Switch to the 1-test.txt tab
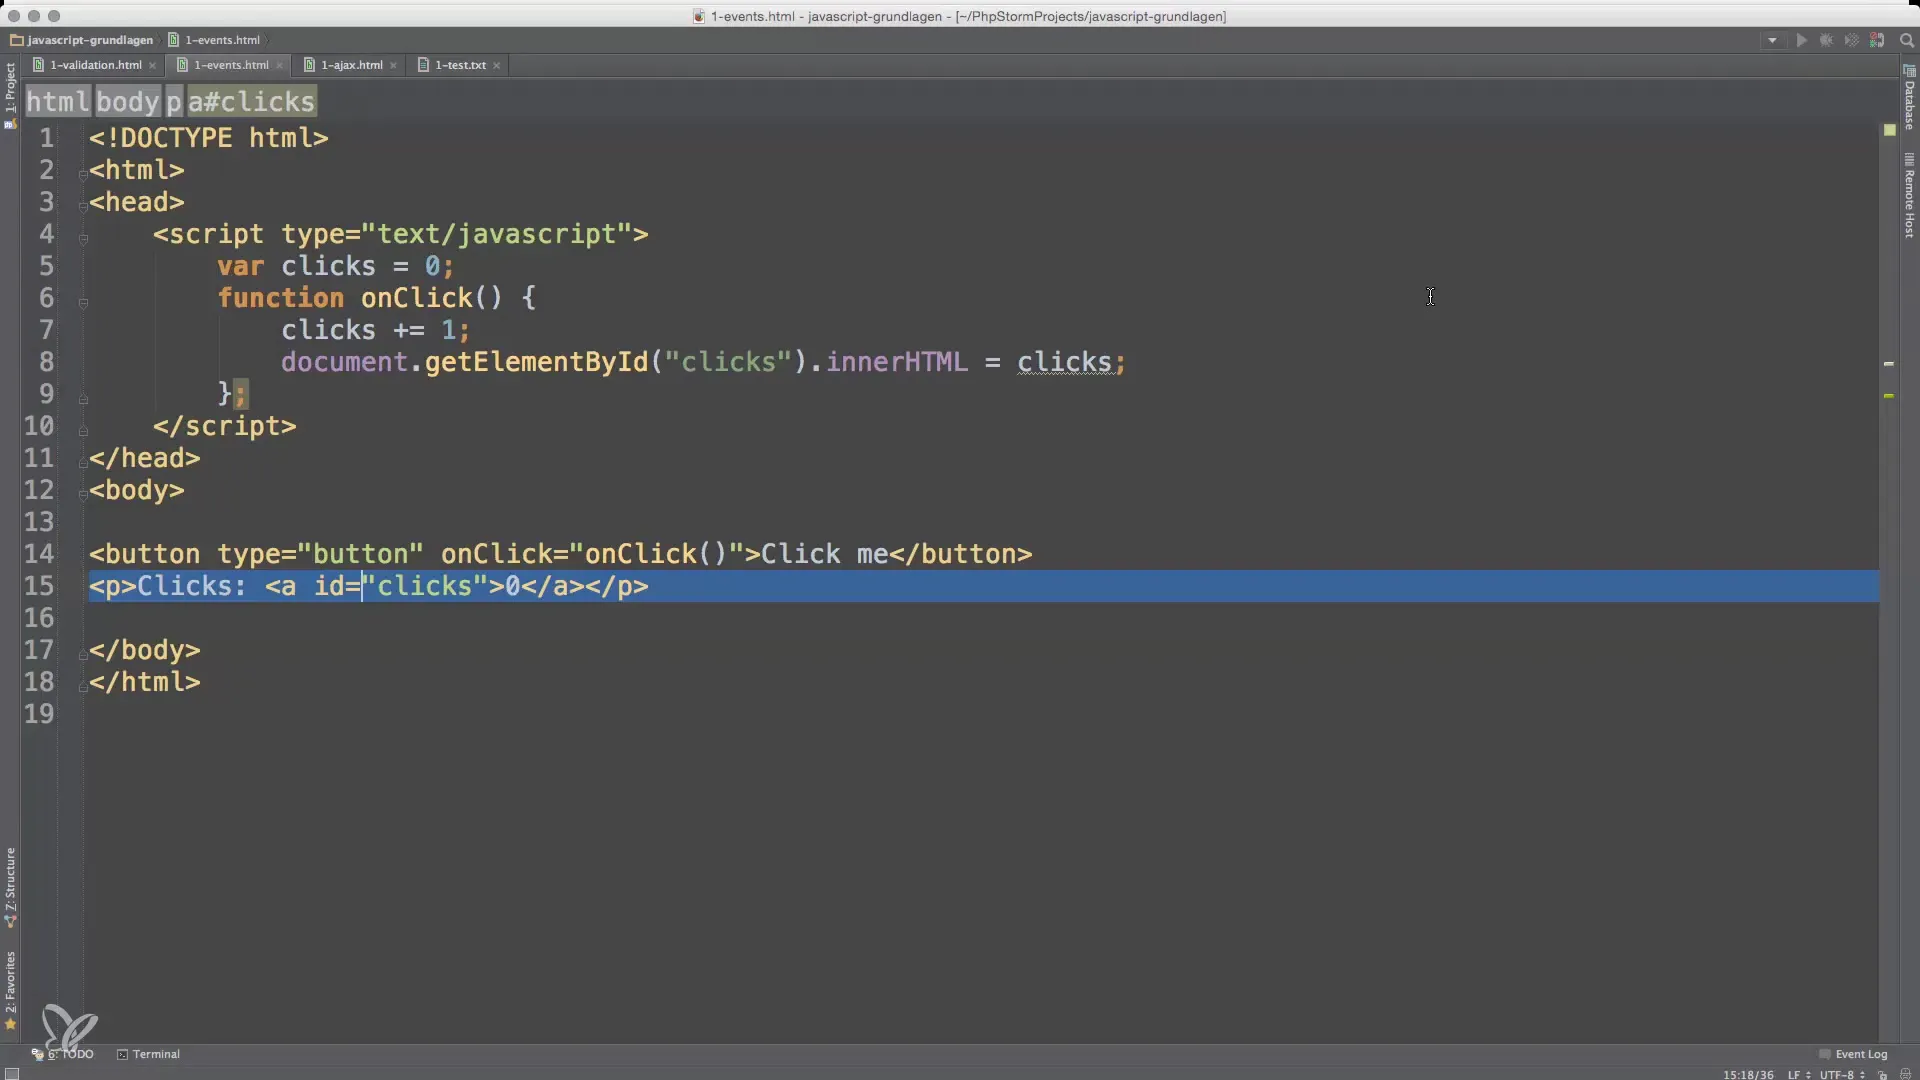 (460, 65)
